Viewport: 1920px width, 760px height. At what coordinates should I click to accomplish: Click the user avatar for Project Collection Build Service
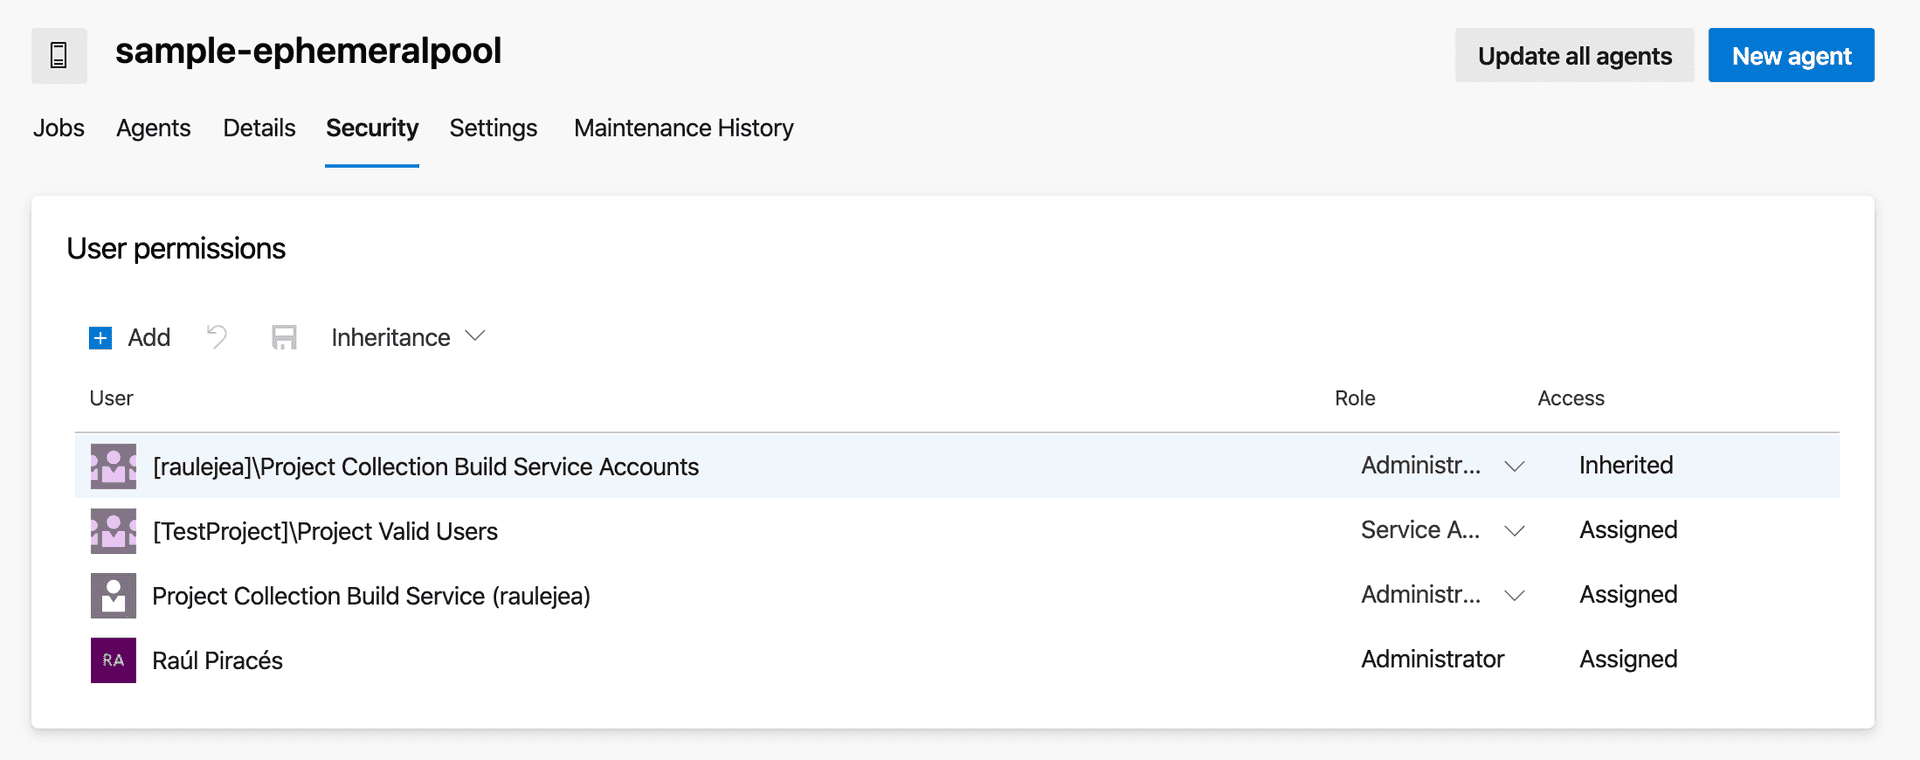tap(112, 595)
